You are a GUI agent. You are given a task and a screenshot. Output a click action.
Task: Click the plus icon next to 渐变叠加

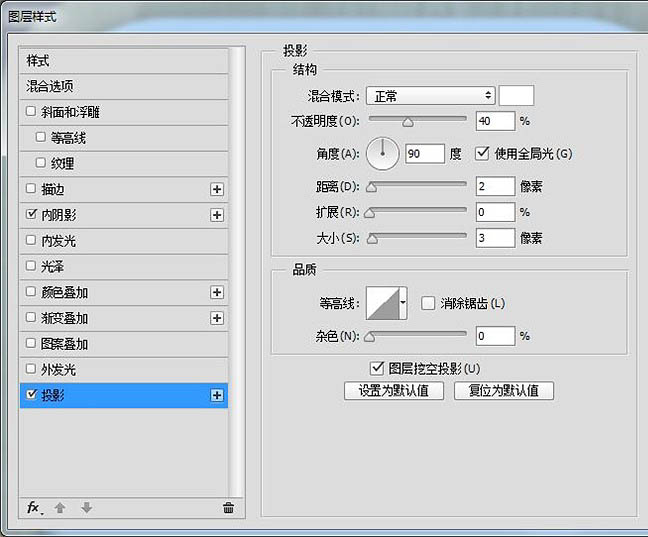pyautogui.click(x=217, y=318)
